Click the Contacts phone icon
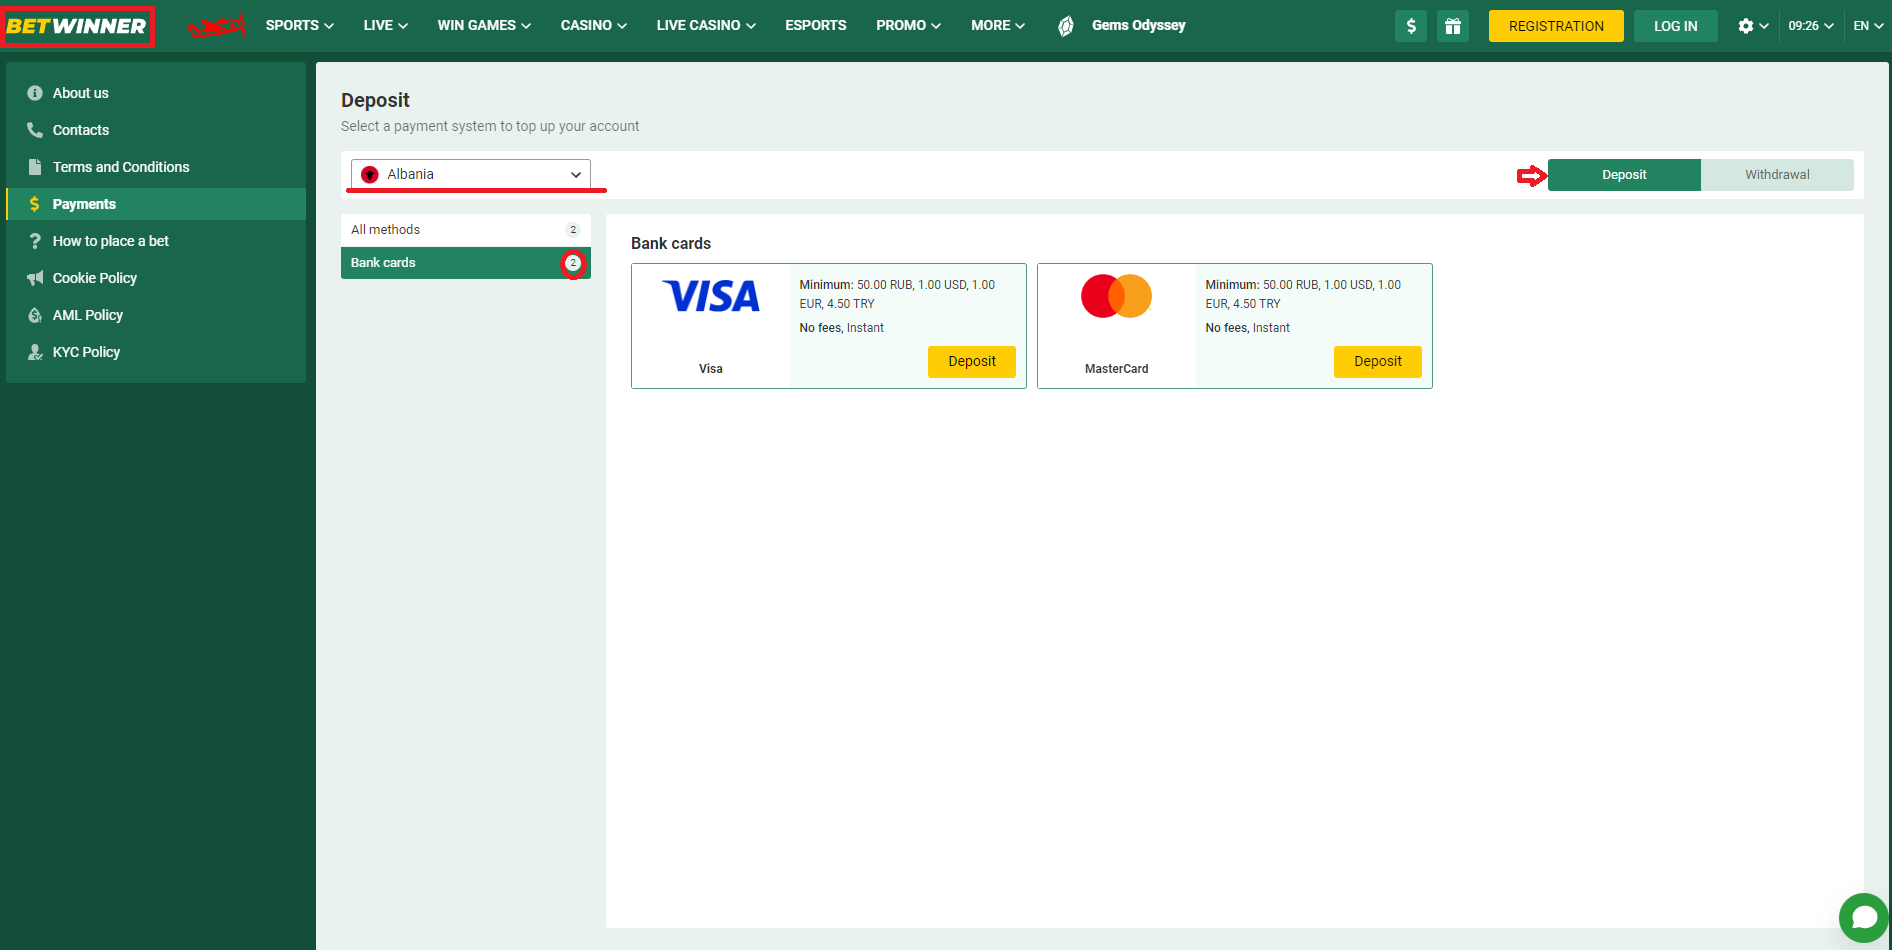 35,130
